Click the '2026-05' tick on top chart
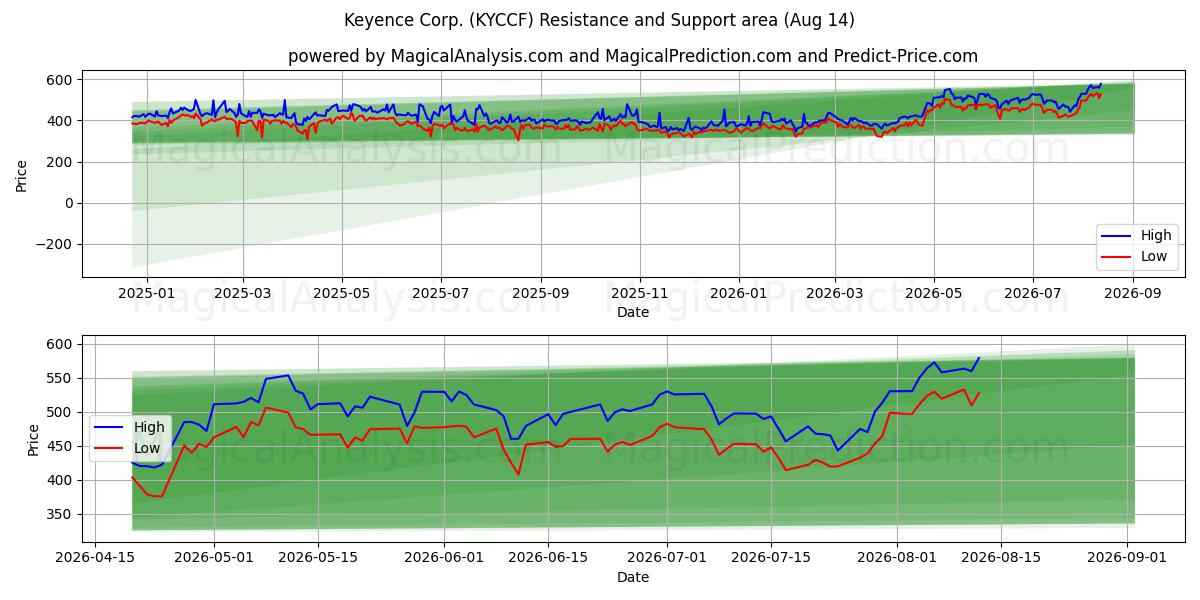 [934, 294]
